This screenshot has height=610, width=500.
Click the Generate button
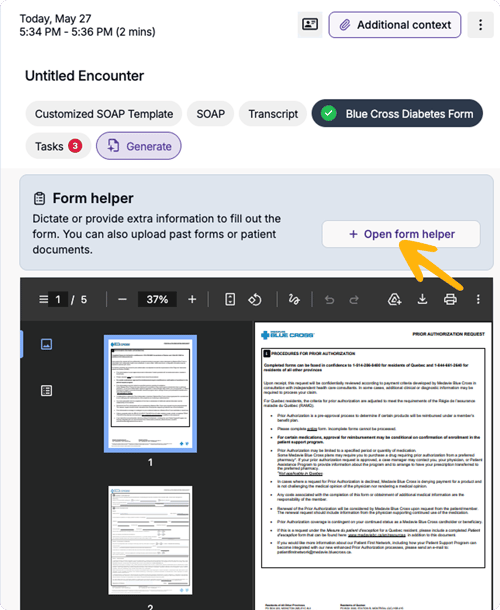click(139, 146)
